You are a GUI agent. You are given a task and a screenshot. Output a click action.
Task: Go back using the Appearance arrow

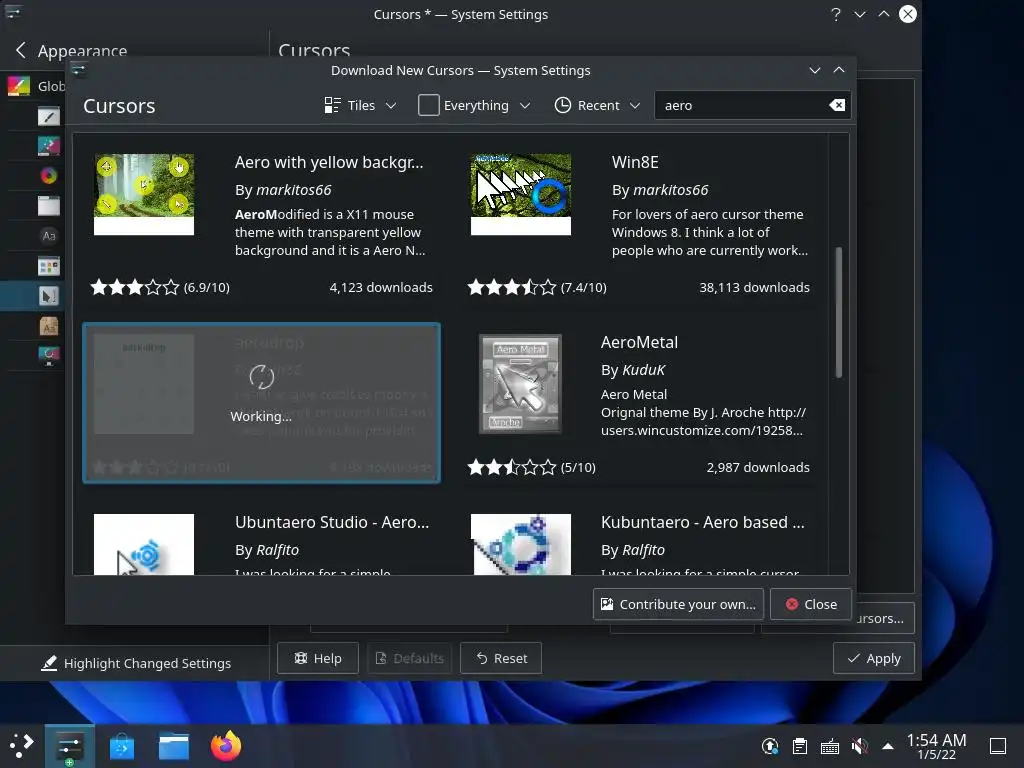(21, 50)
